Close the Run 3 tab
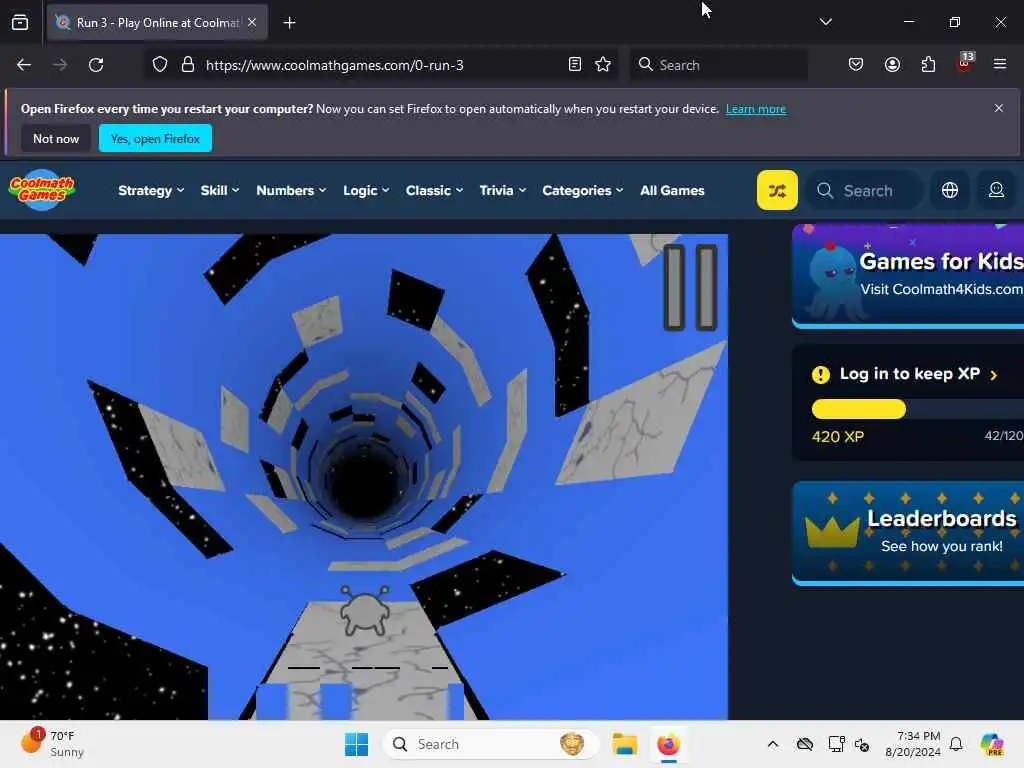 tap(252, 22)
